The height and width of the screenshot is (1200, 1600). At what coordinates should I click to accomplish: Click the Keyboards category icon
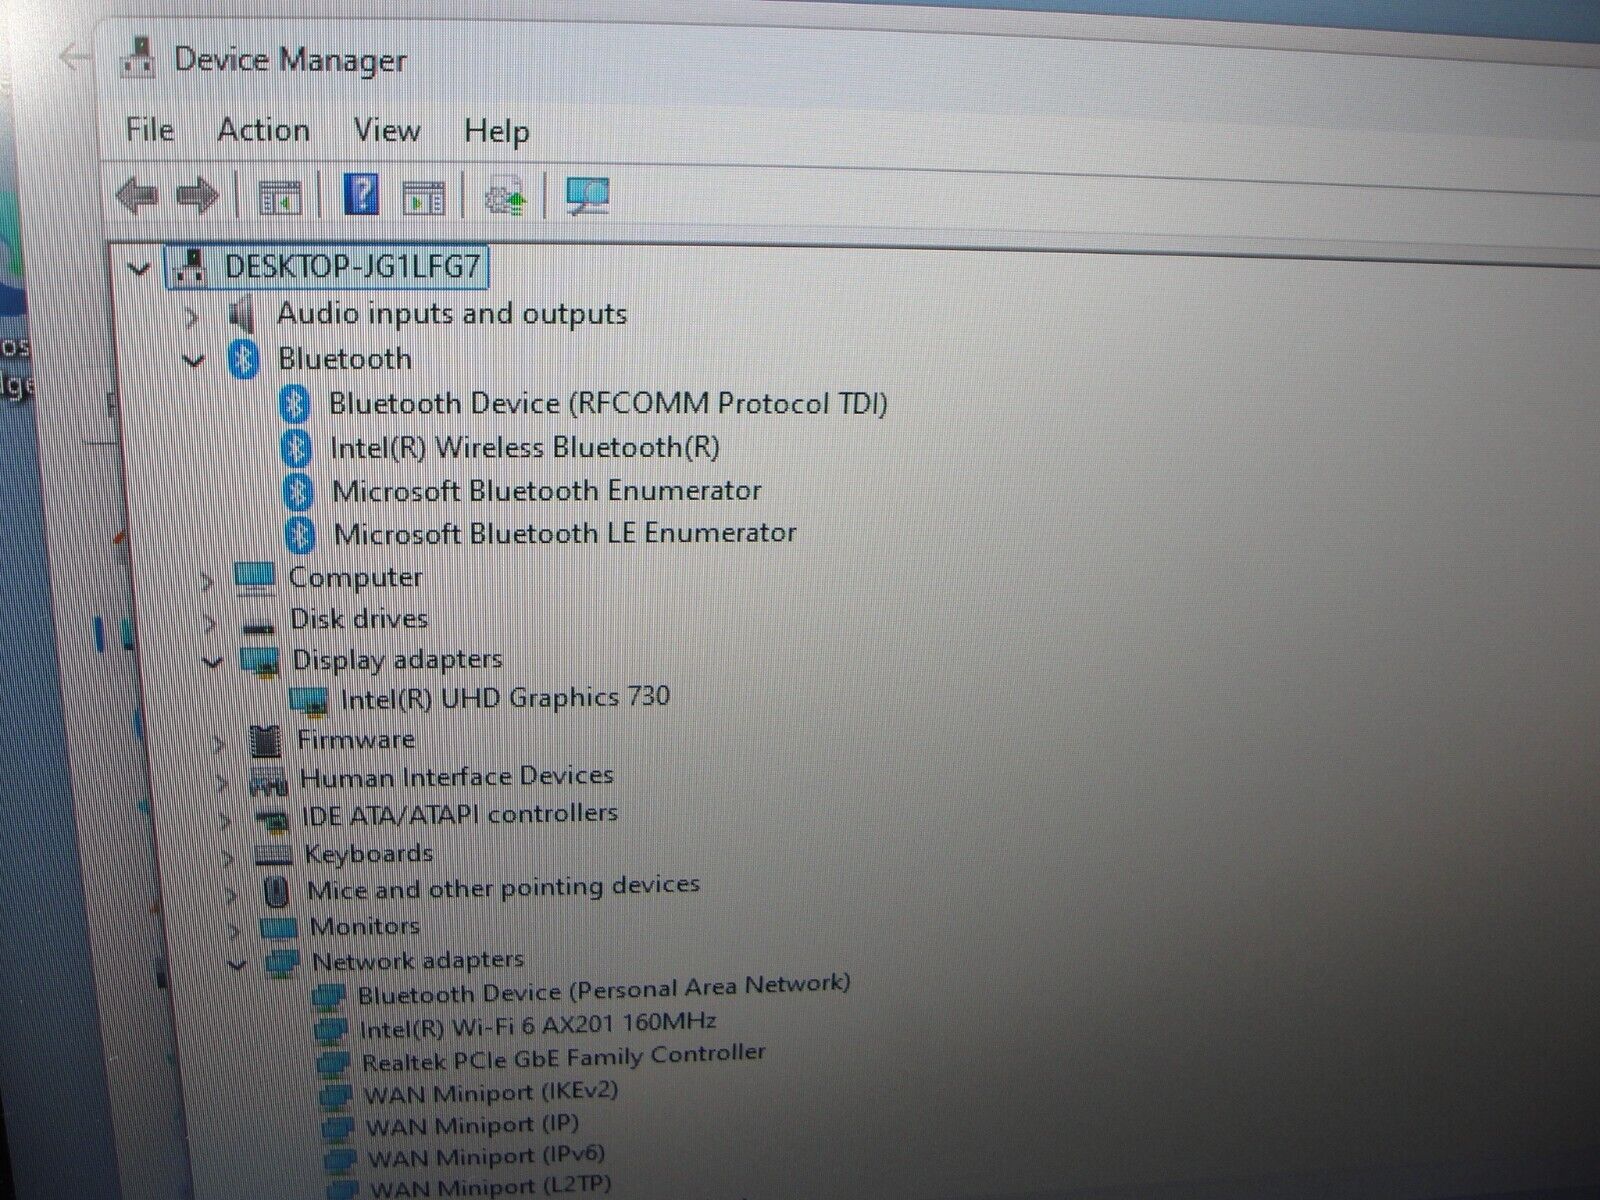(x=273, y=856)
